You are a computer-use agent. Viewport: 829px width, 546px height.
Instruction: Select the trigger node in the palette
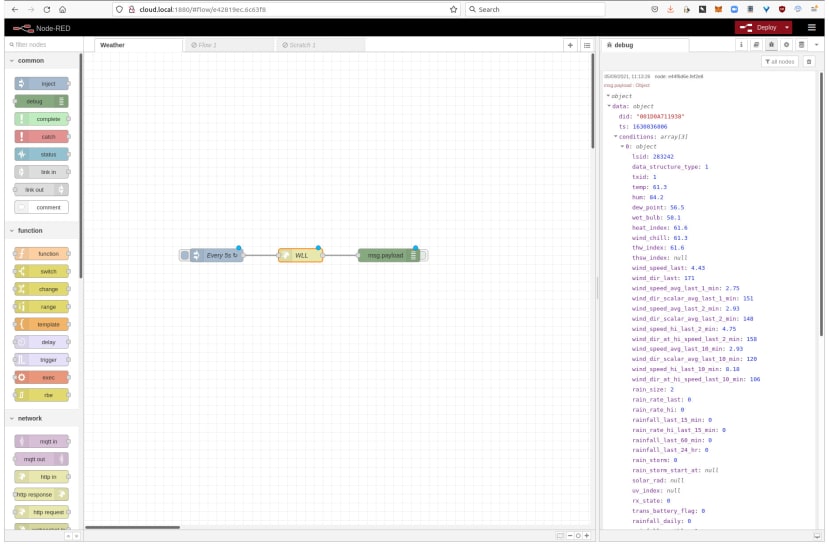tap(42, 359)
